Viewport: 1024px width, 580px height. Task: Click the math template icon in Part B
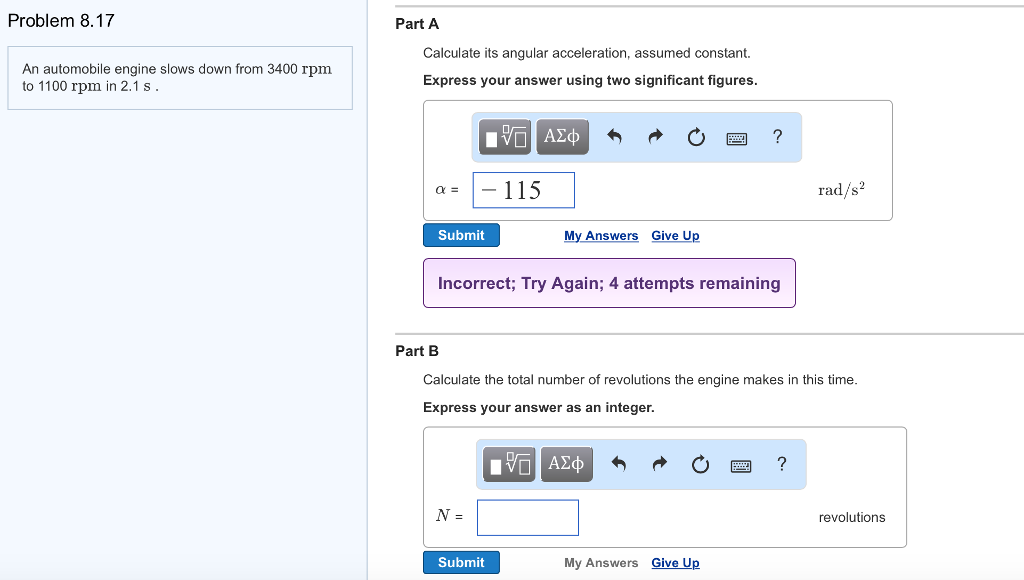click(x=510, y=464)
